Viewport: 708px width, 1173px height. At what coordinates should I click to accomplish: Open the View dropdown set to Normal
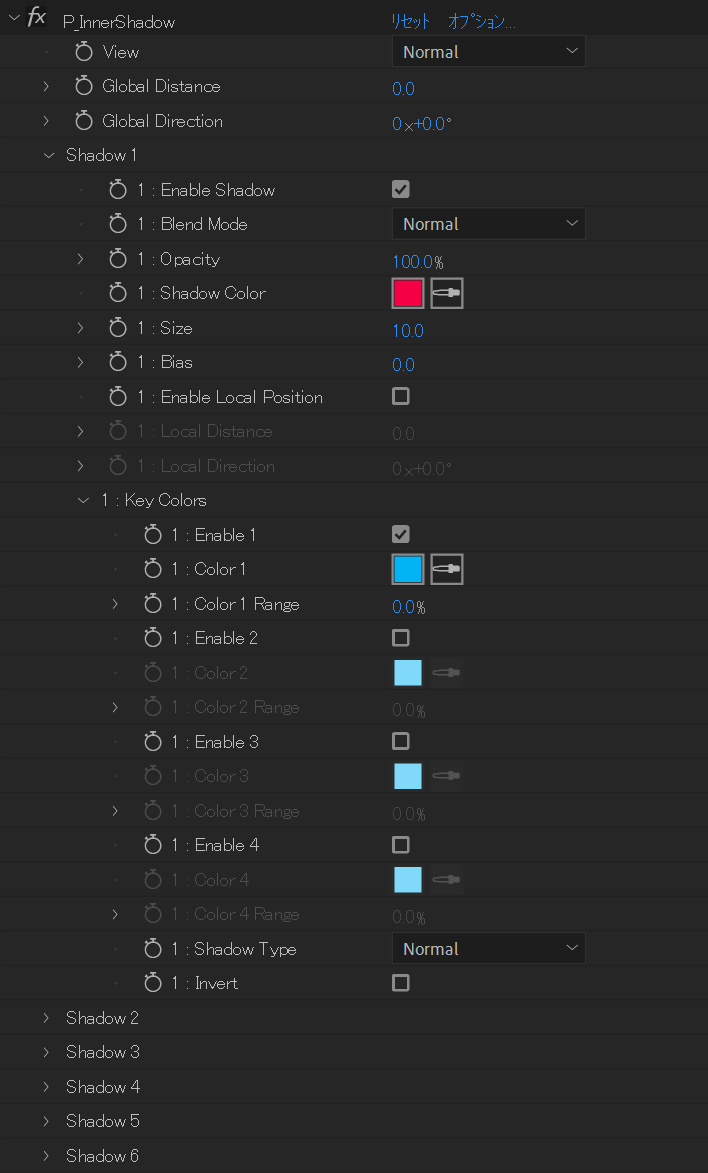[489, 52]
